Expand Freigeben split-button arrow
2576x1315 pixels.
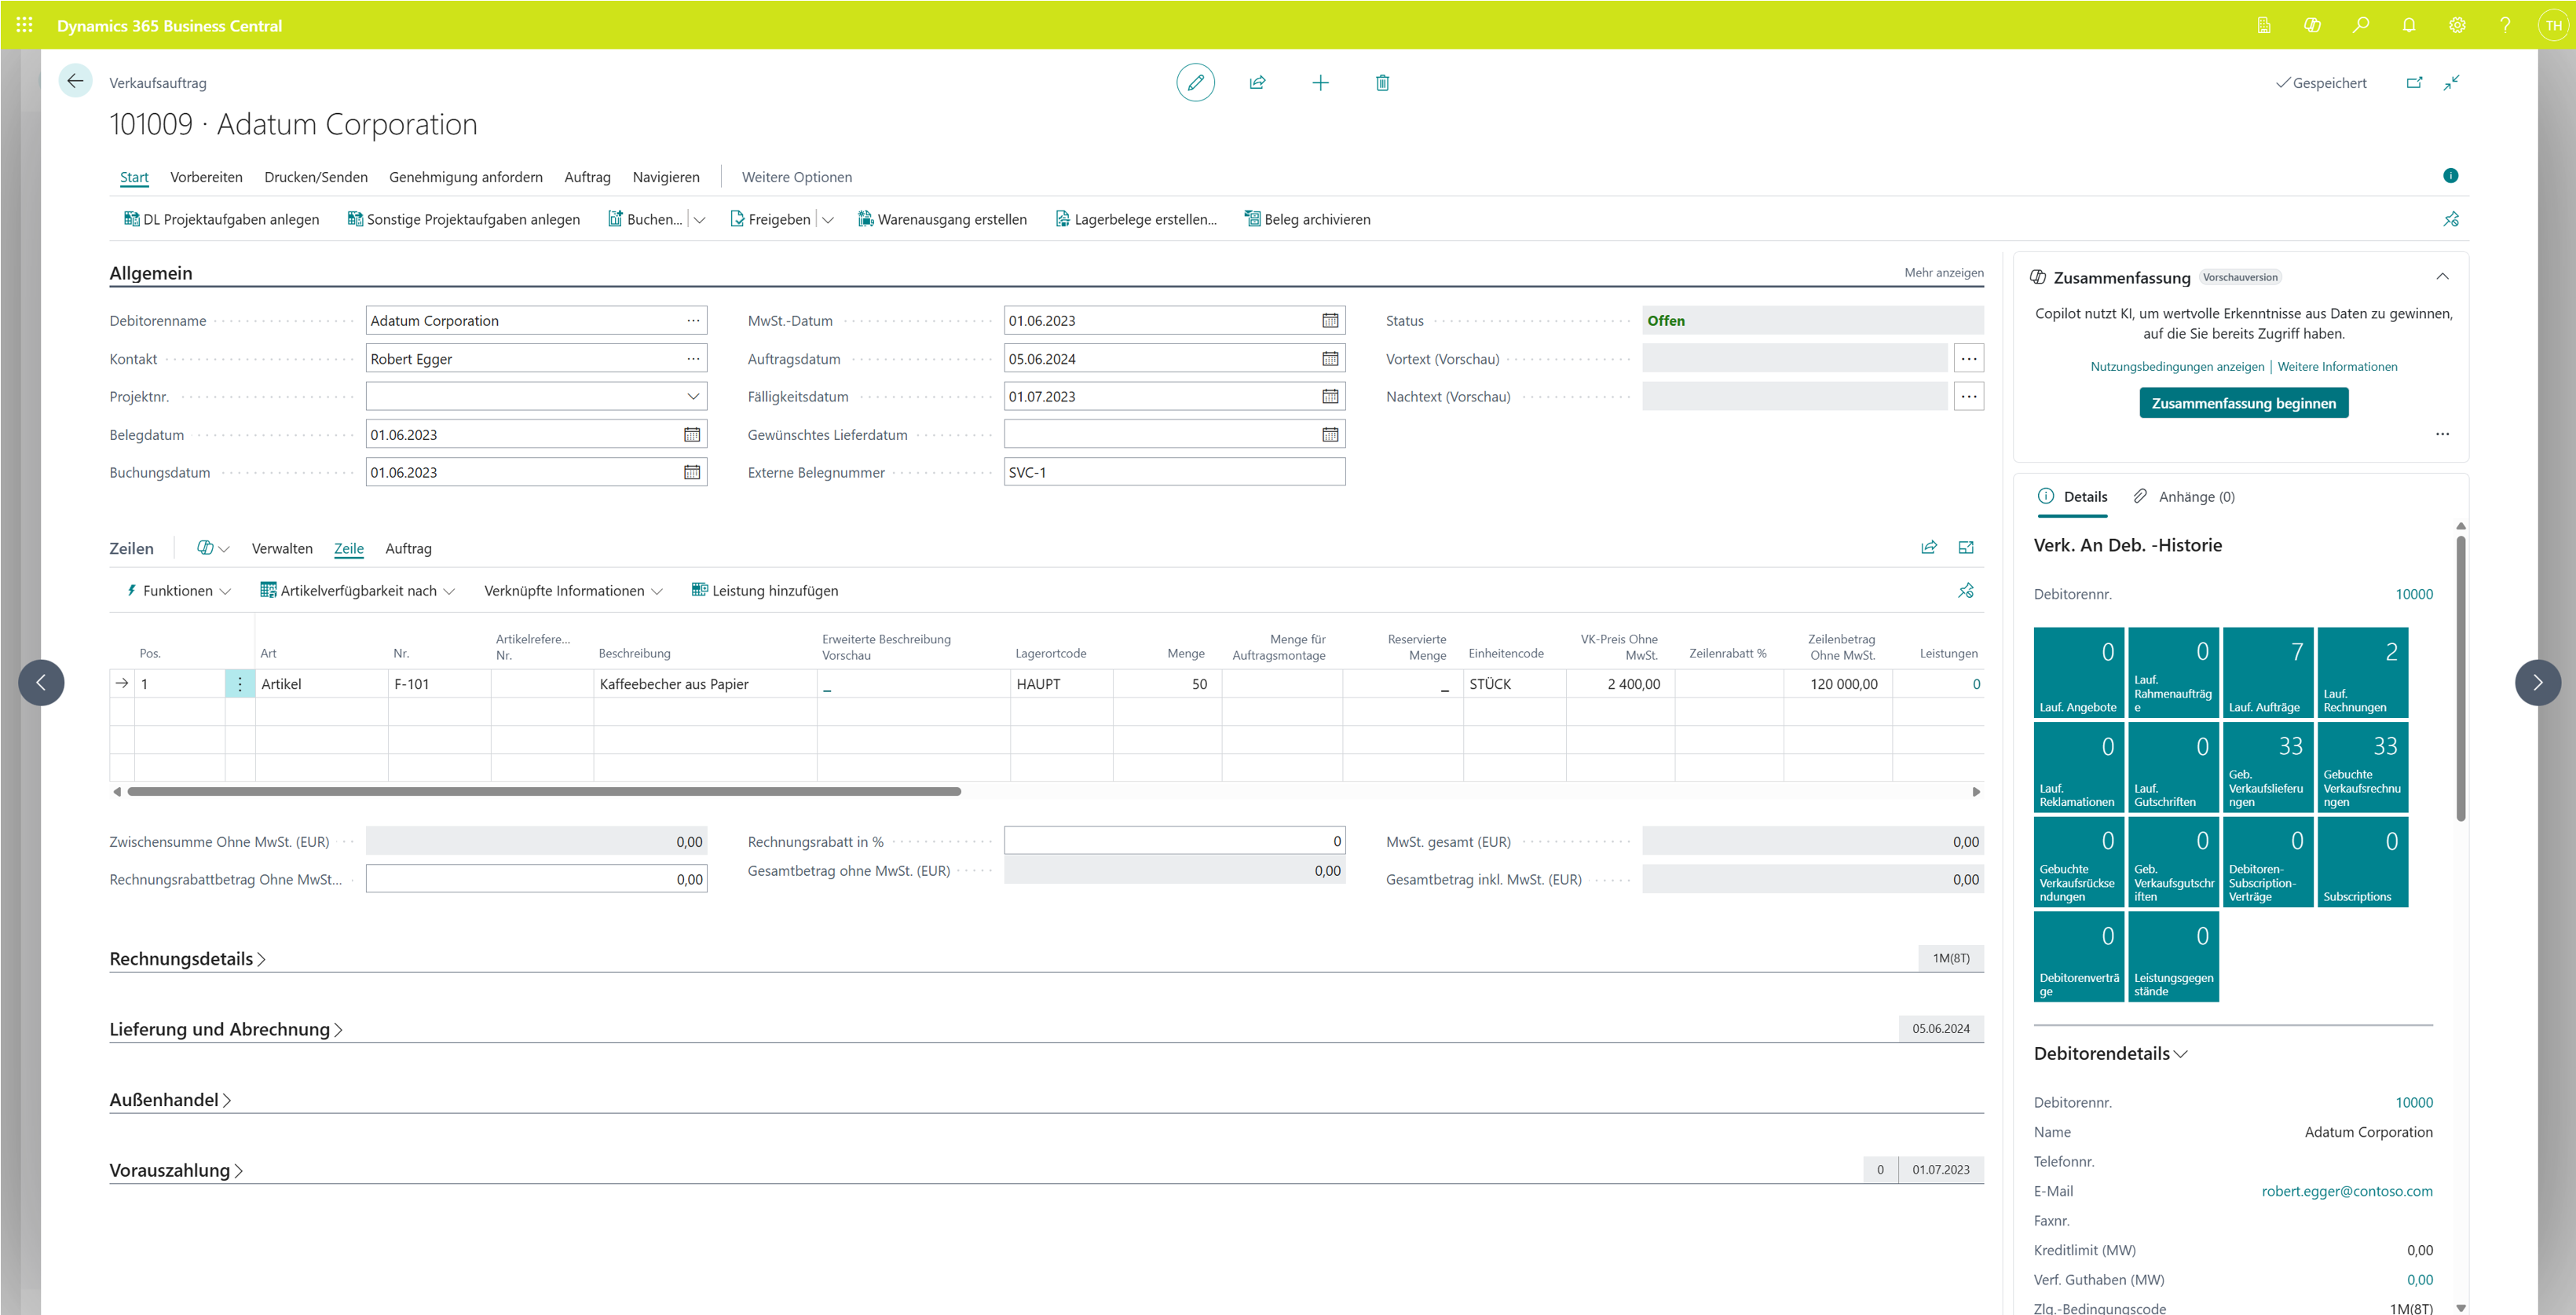click(x=828, y=220)
